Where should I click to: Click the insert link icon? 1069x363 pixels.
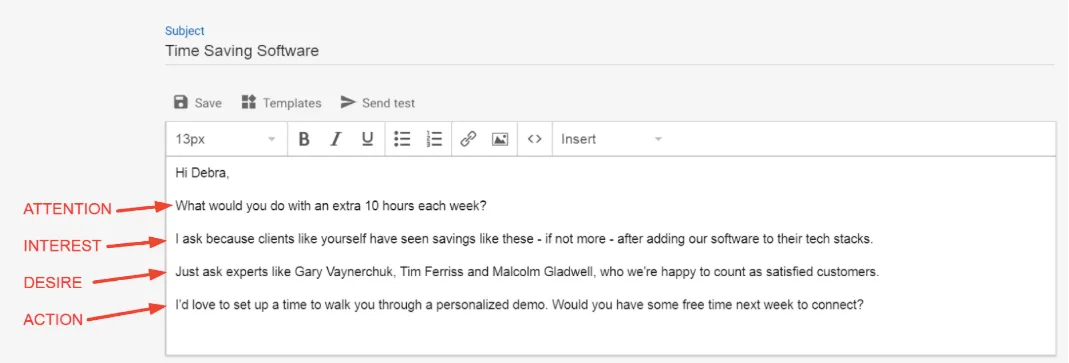(468, 139)
